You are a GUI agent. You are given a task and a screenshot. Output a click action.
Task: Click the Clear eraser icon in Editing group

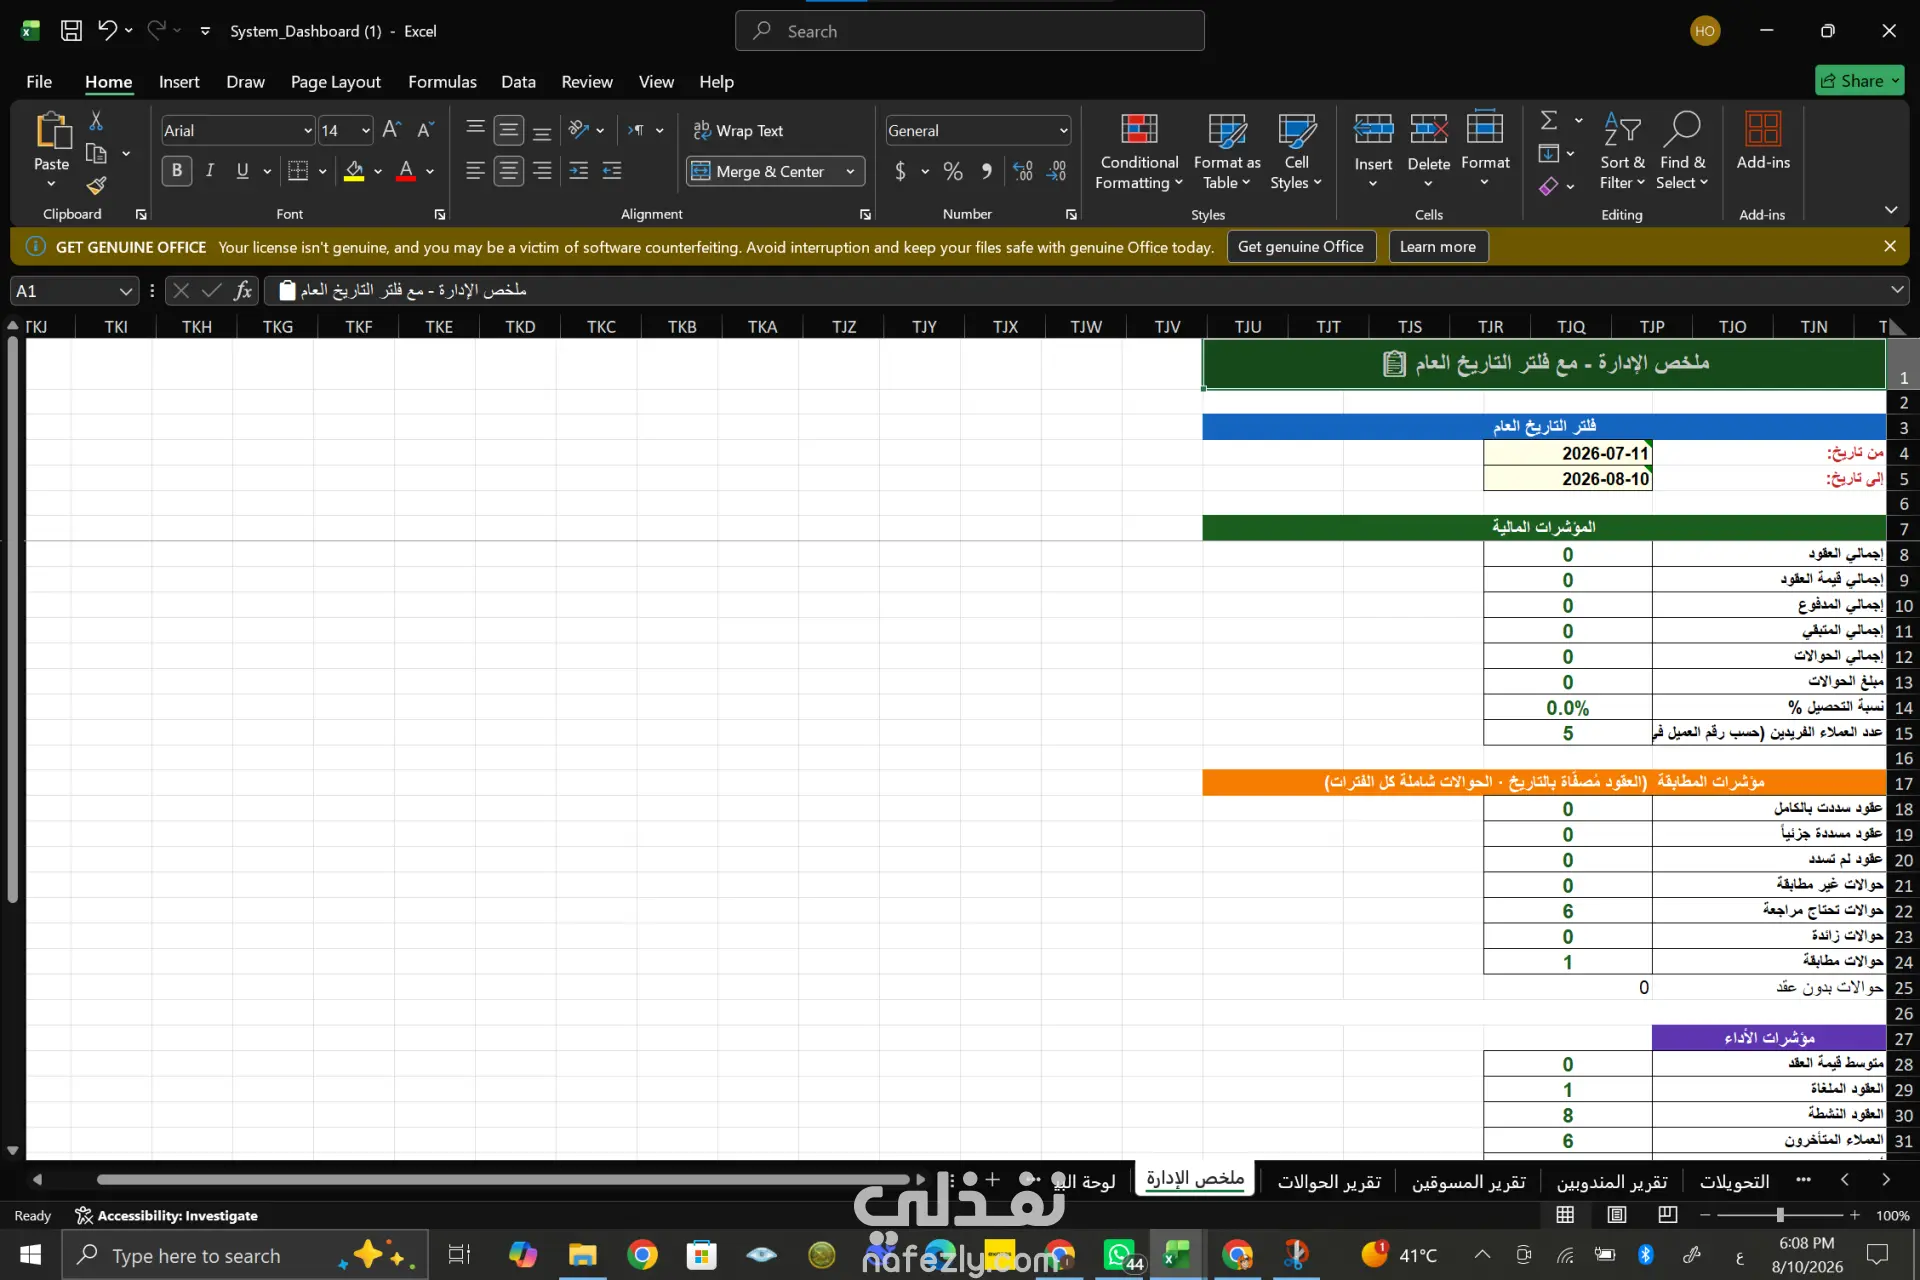[x=1549, y=186]
